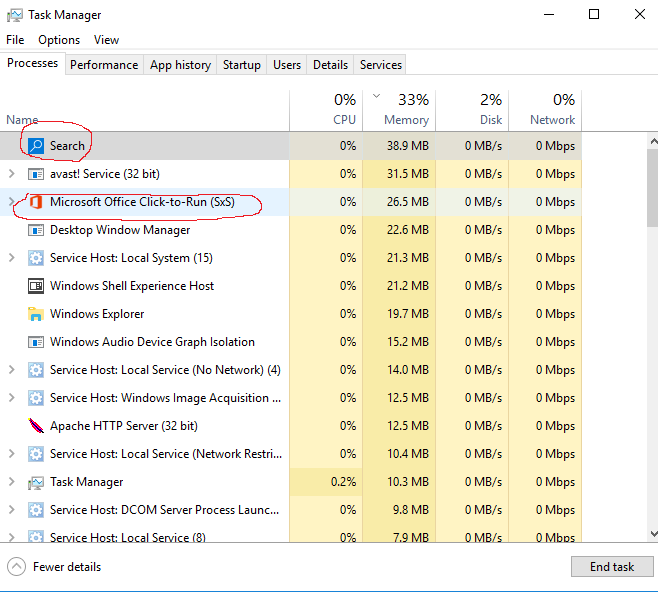This screenshot has width=658, height=592.
Task: Open the View menu
Action: (106, 40)
